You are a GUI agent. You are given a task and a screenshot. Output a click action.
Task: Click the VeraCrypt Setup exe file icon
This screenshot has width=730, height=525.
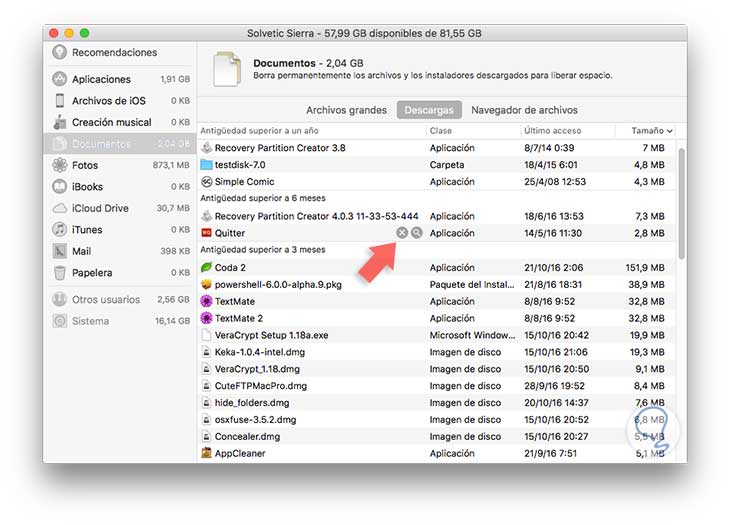pyautogui.click(x=206, y=335)
